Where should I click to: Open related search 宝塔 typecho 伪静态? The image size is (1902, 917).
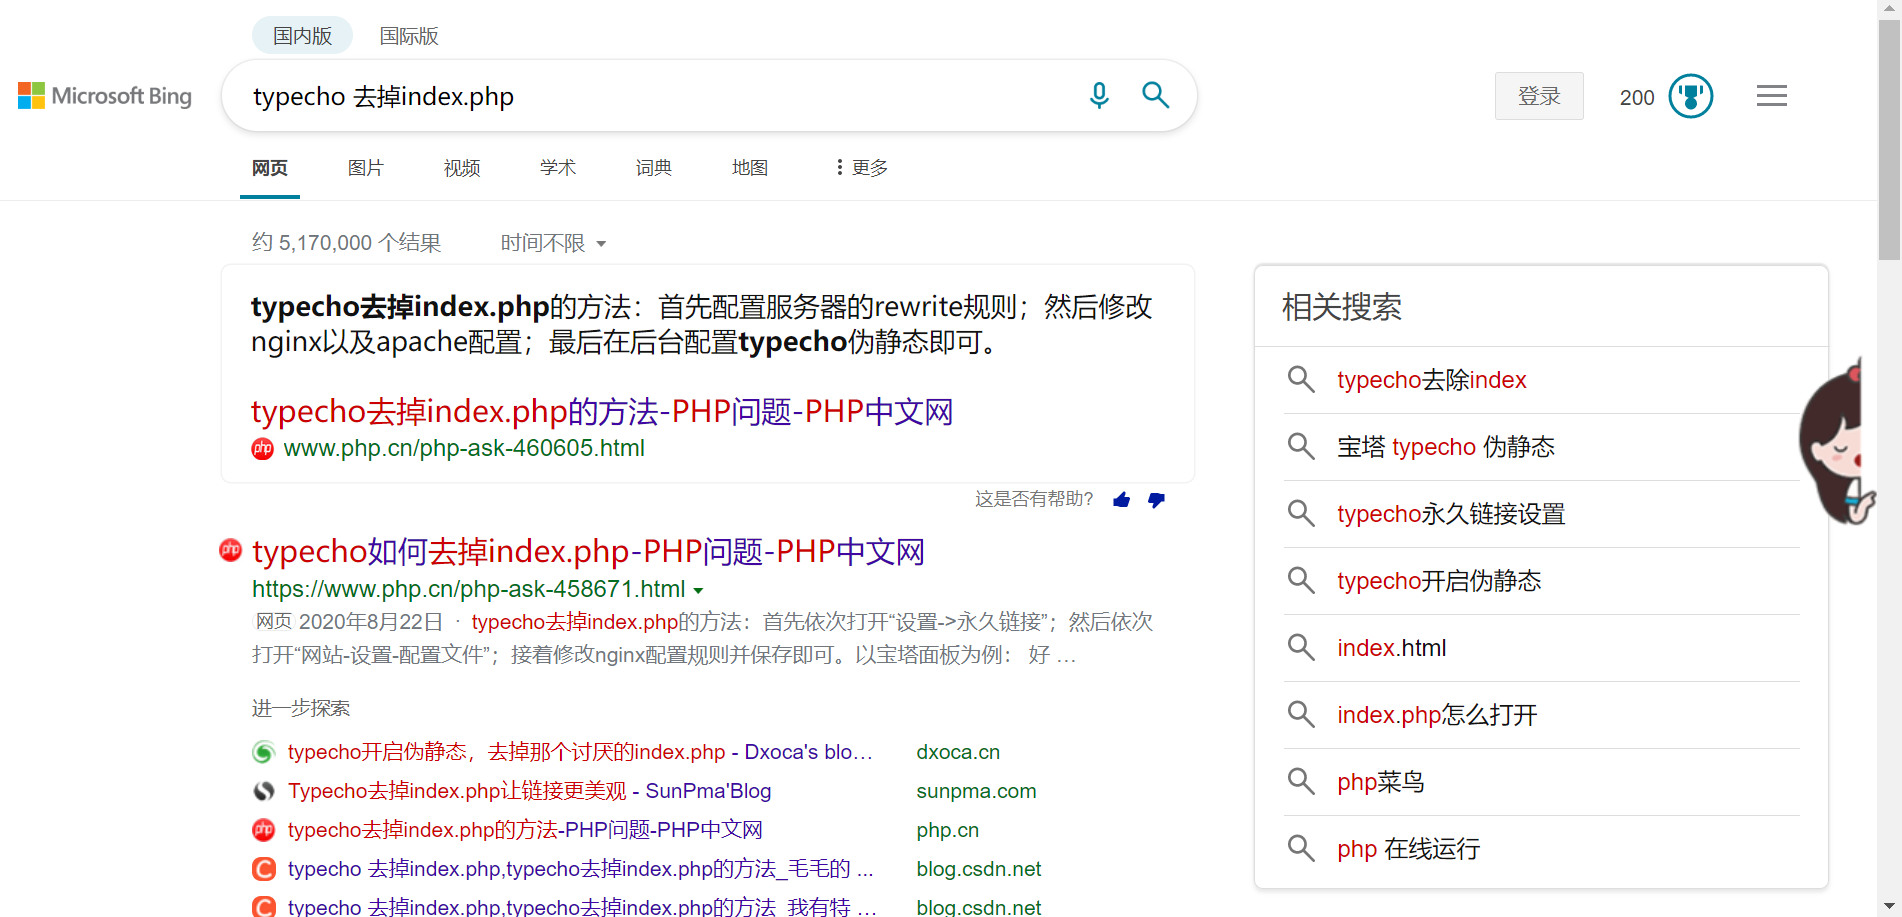coord(1446,447)
